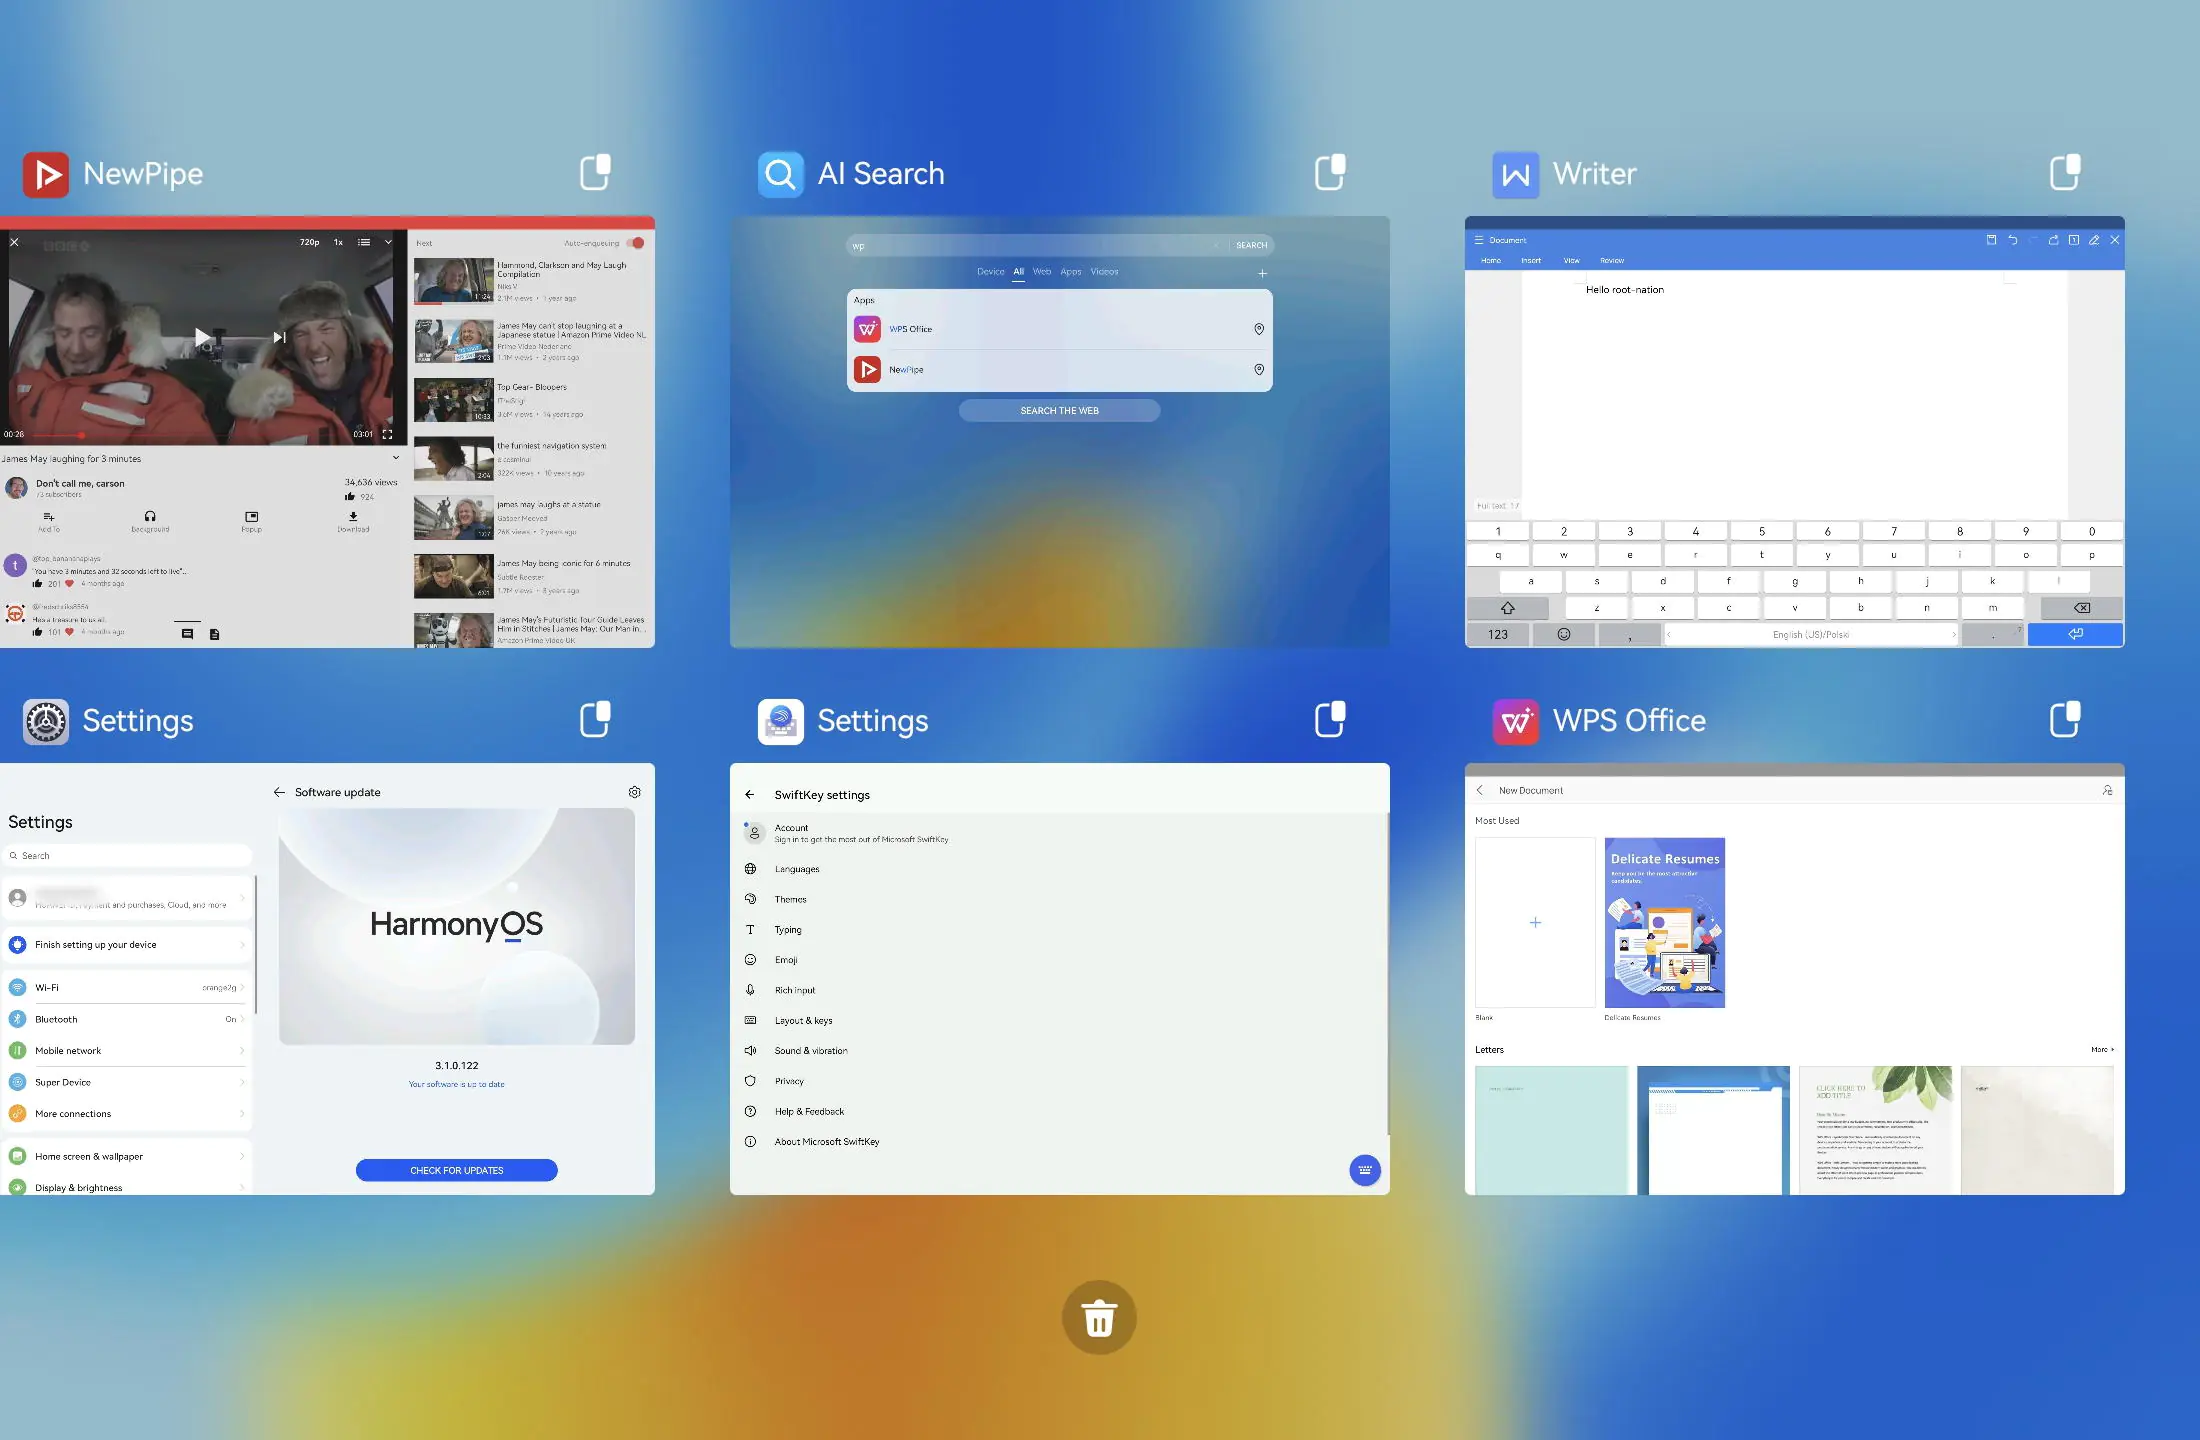Switch to Device tab in AI Search
This screenshot has height=1440, width=2200.
(990, 272)
